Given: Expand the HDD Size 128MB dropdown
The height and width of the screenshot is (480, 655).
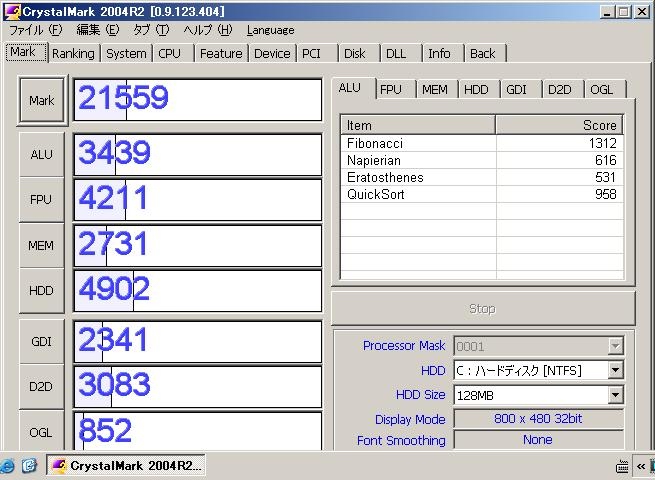Looking at the screenshot, I should 615,395.
